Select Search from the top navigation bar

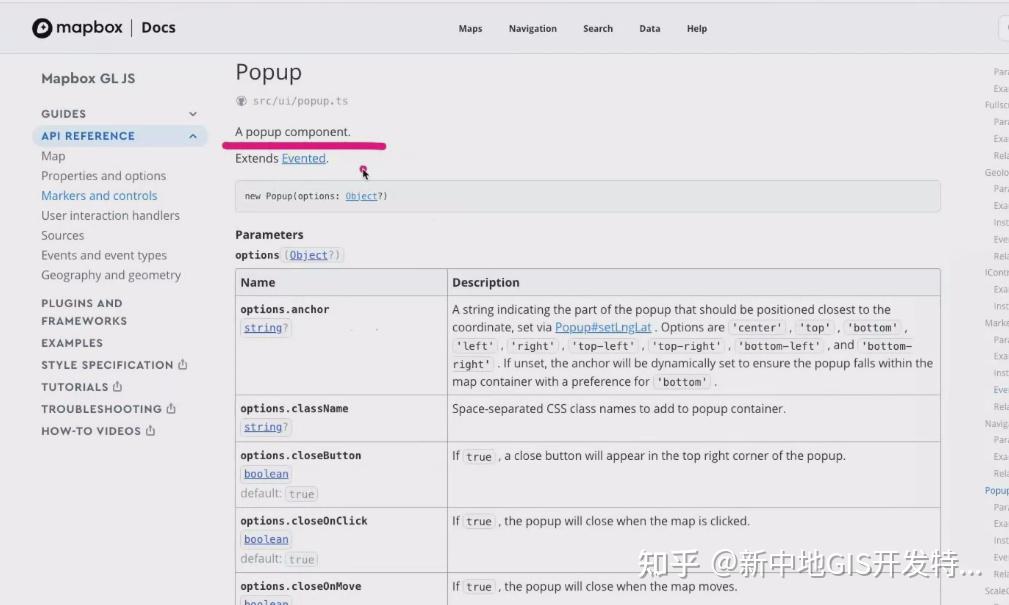(597, 28)
